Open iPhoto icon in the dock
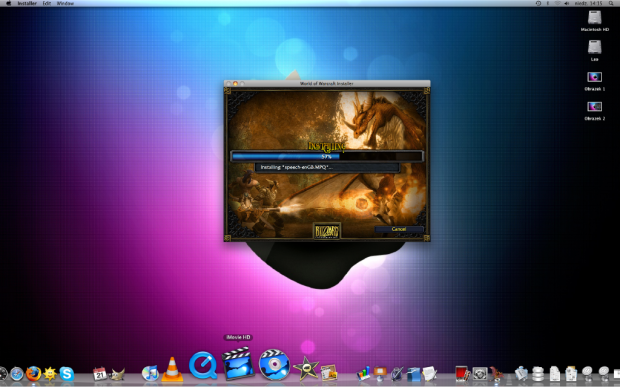Image resolution: width=620 pixels, height=387 pixels. coord(329,373)
